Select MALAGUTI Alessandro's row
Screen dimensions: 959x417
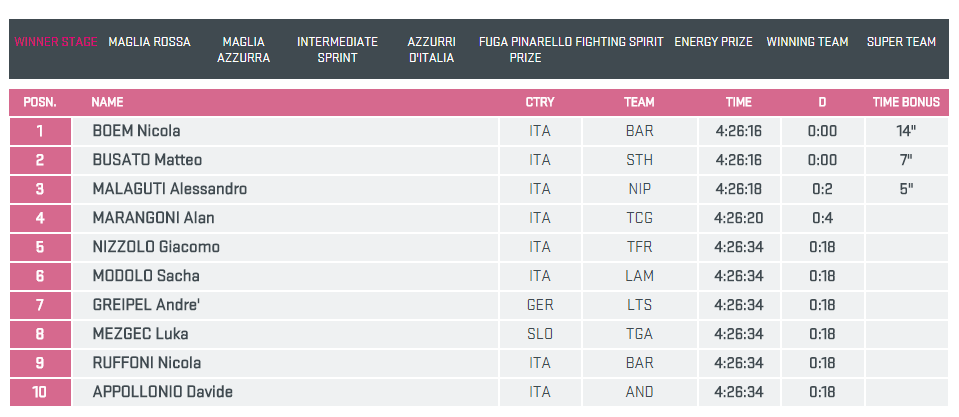(x=169, y=189)
